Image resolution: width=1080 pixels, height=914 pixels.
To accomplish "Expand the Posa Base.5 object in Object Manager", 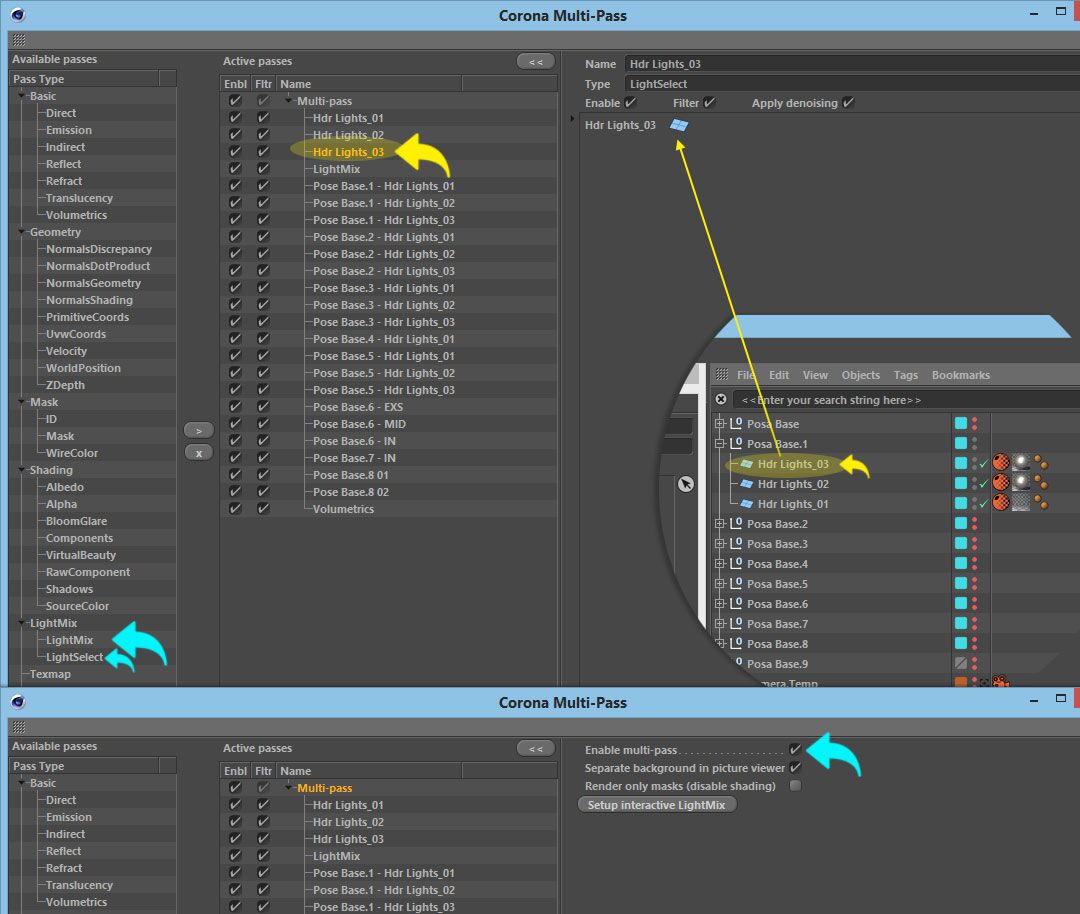I will 720,583.
